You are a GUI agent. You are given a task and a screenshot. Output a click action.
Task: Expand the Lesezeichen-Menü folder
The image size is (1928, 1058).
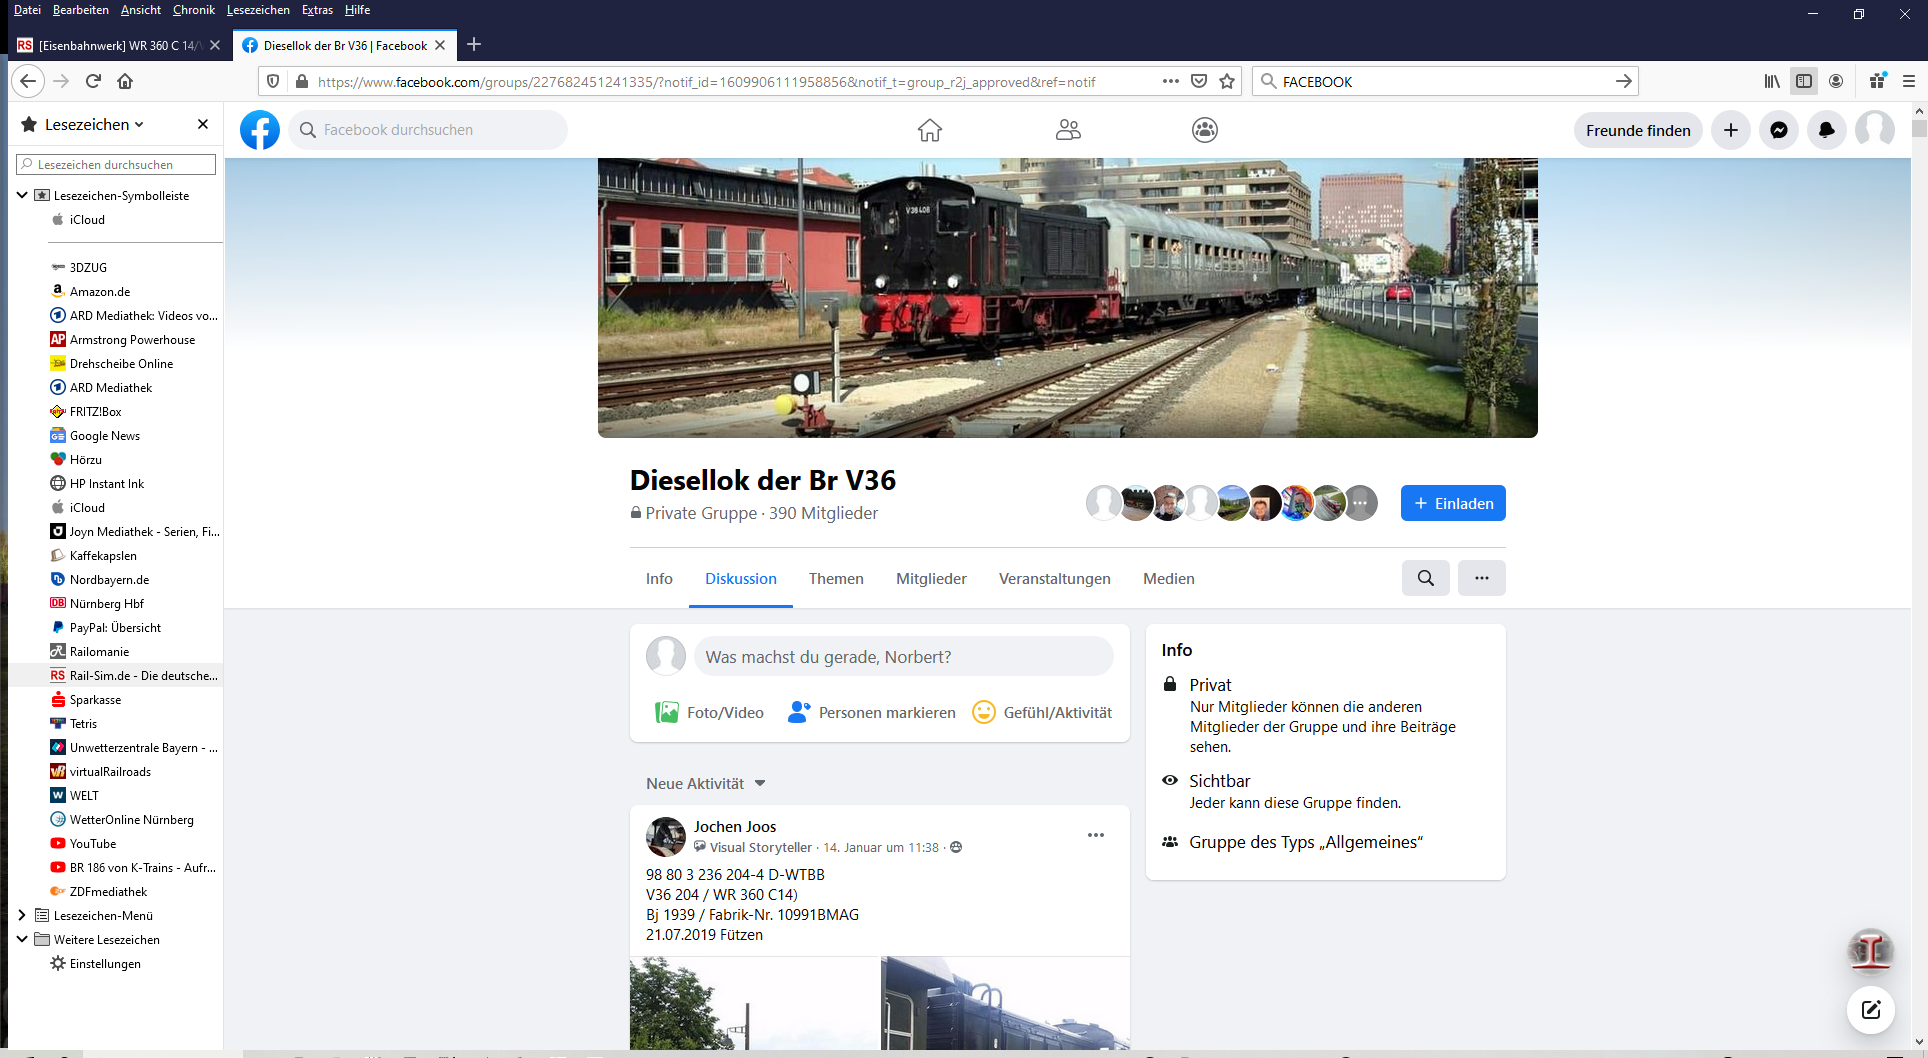(22, 915)
